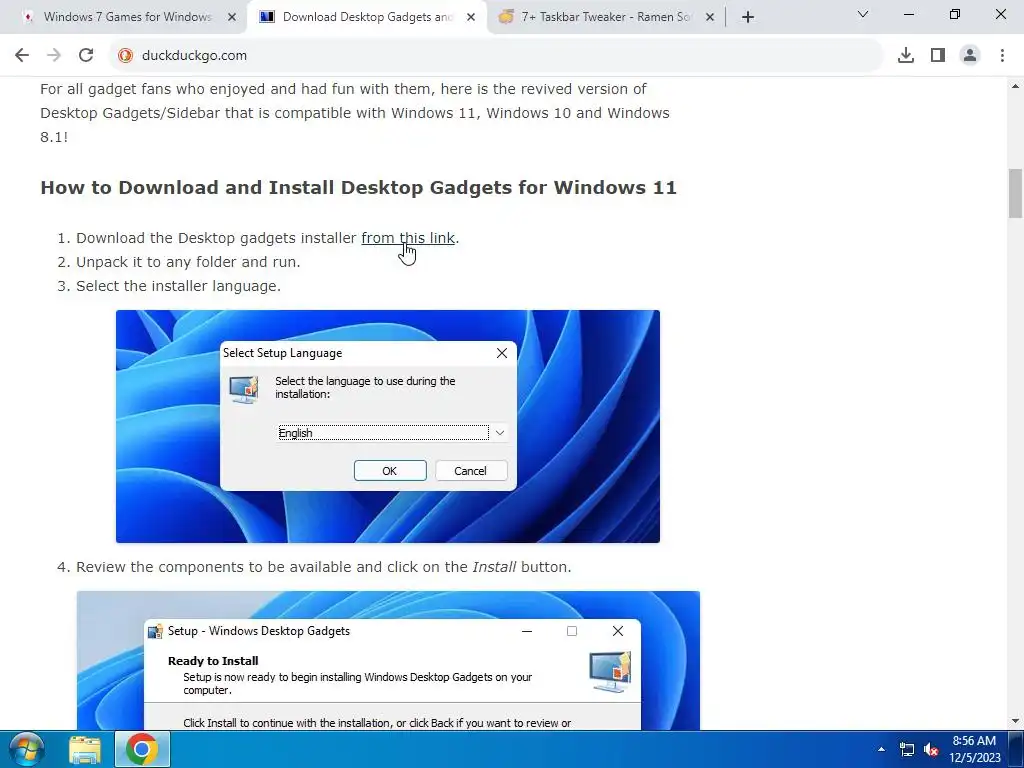Open the Windows Start menu orb
Screen dimensions: 1024x768
(x=27, y=749)
